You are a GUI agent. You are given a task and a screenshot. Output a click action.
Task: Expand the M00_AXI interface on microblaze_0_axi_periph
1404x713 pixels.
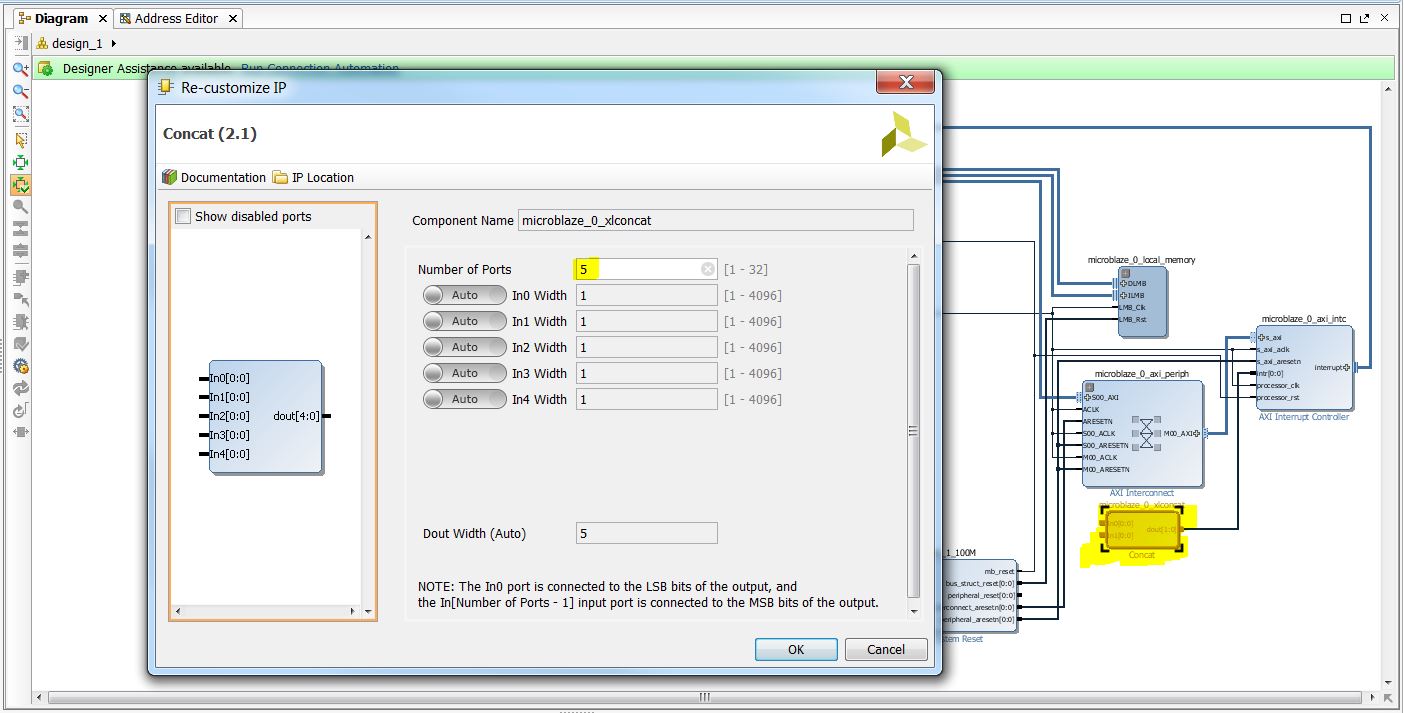point(1196,433)
